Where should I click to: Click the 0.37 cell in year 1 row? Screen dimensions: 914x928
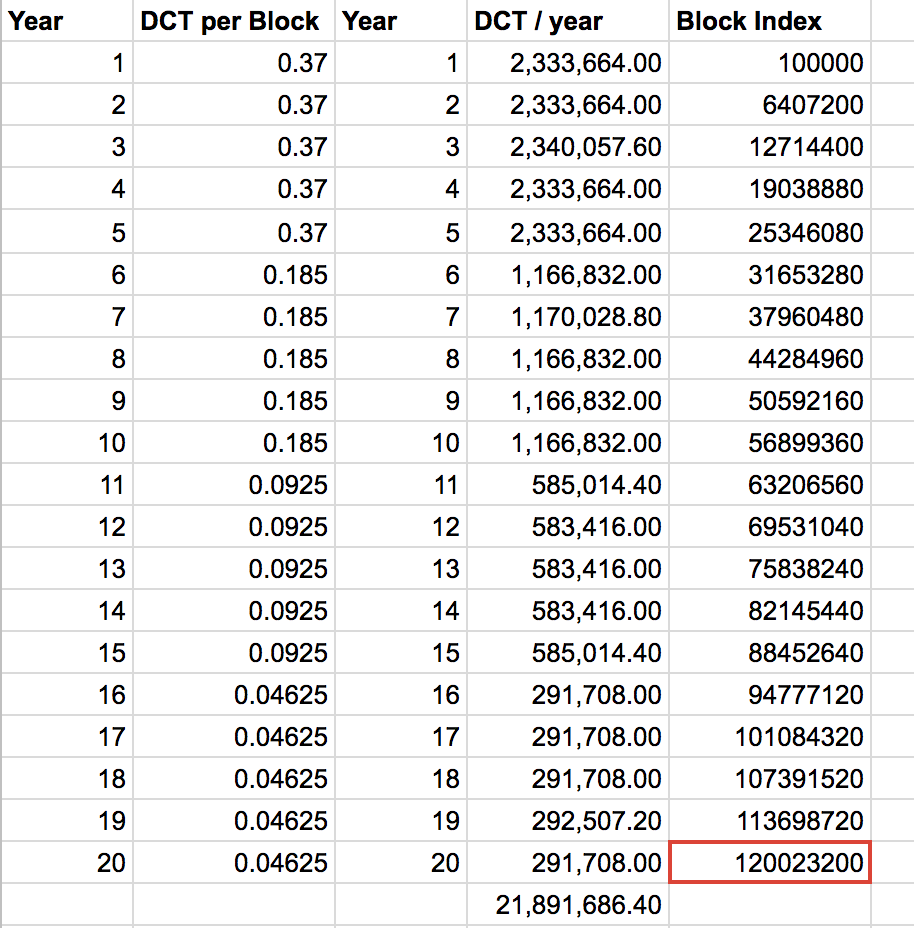click(234, 63)
